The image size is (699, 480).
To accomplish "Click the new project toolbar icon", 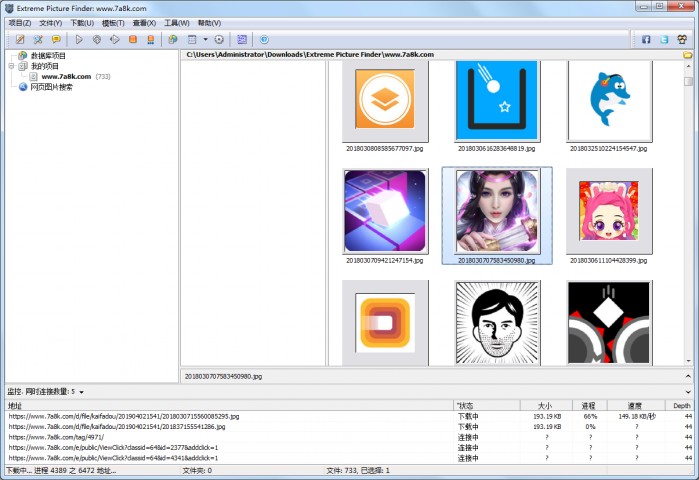I will click(x=19, y=39).
